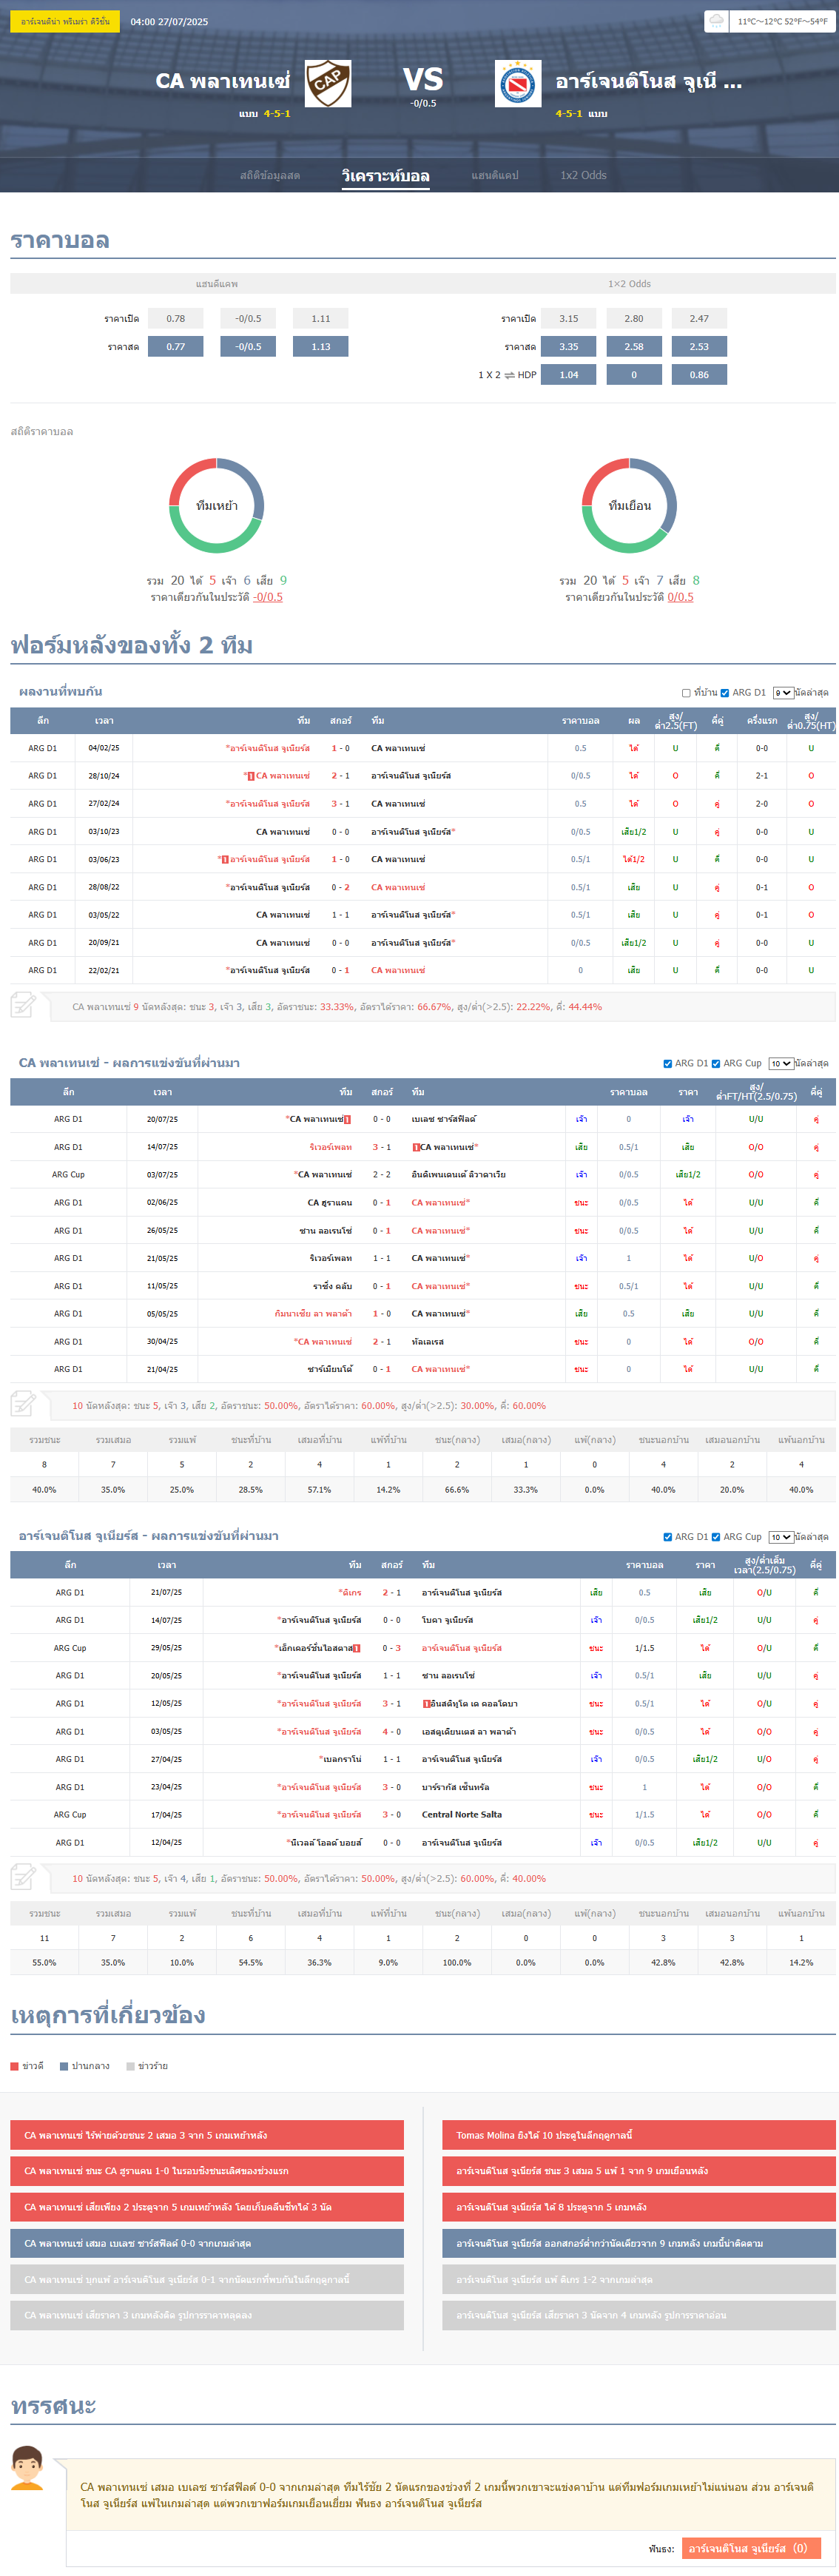Click the ทีมเหย้า donut chart
This screenshot has width=839, height=2576.
point(216,506)
